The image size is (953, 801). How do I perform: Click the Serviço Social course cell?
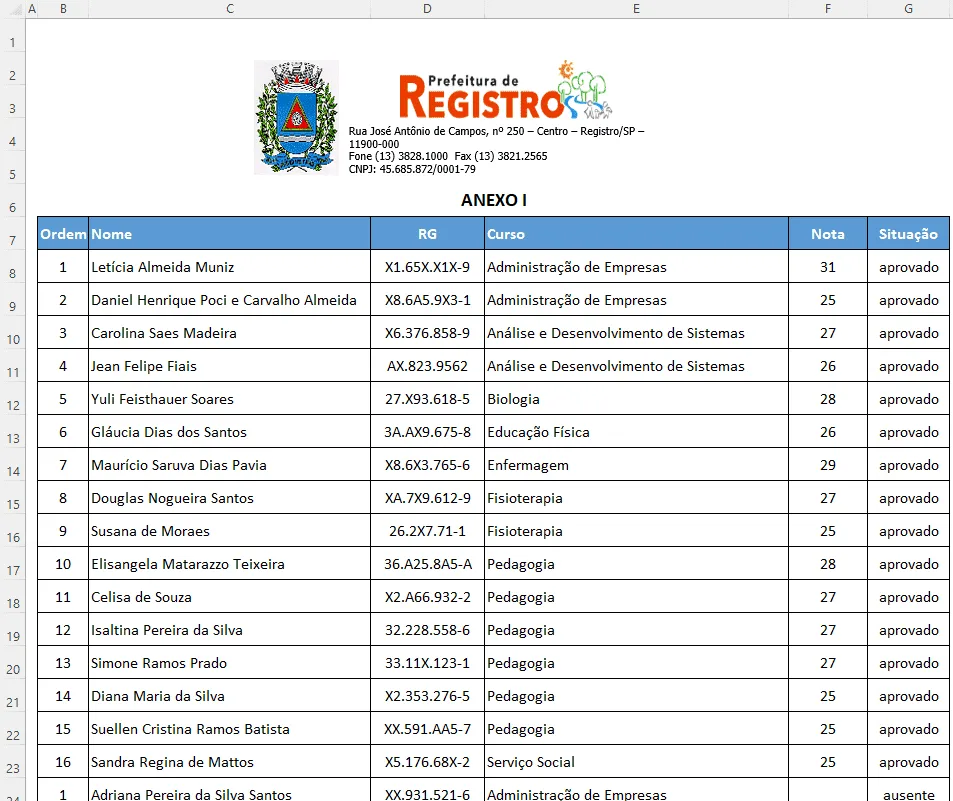coord(636,761)
